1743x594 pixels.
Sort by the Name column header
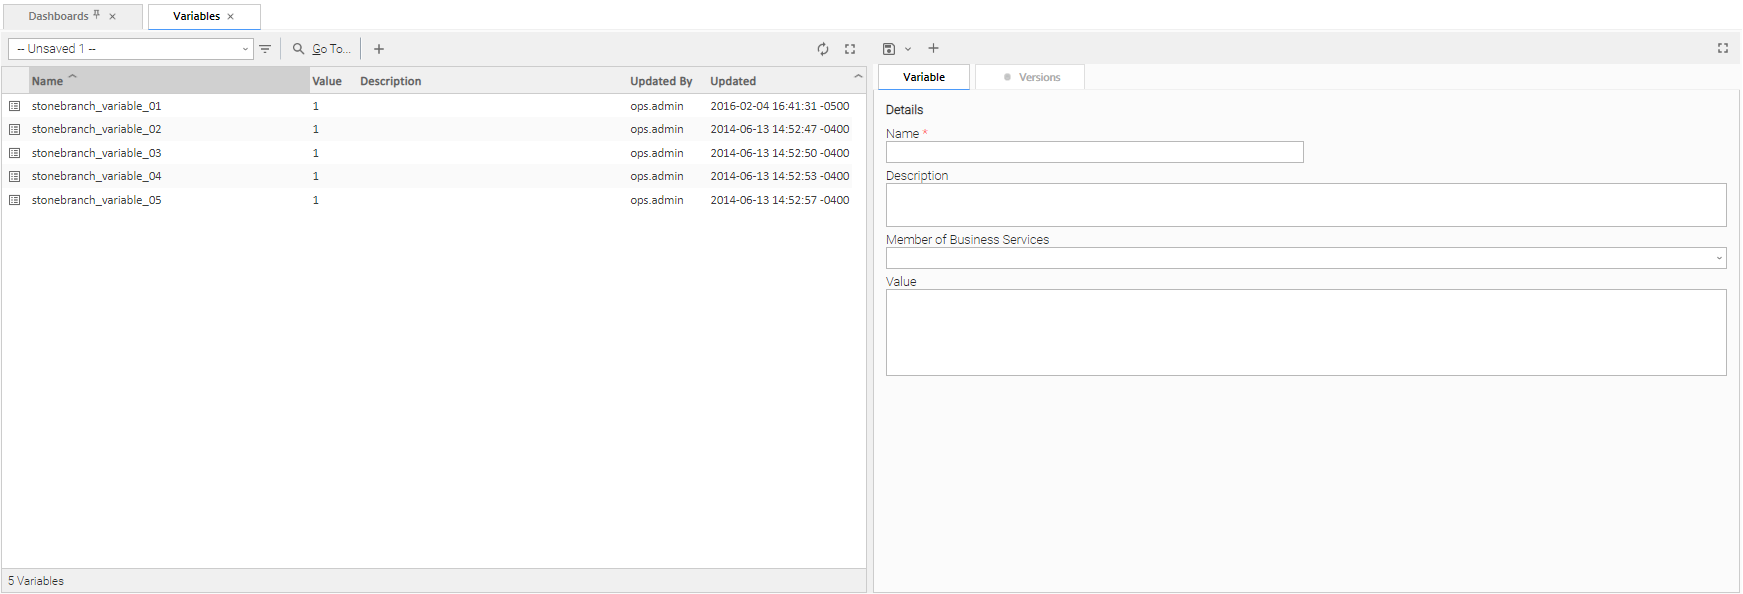pyautogui.click(x=48, y=81)
